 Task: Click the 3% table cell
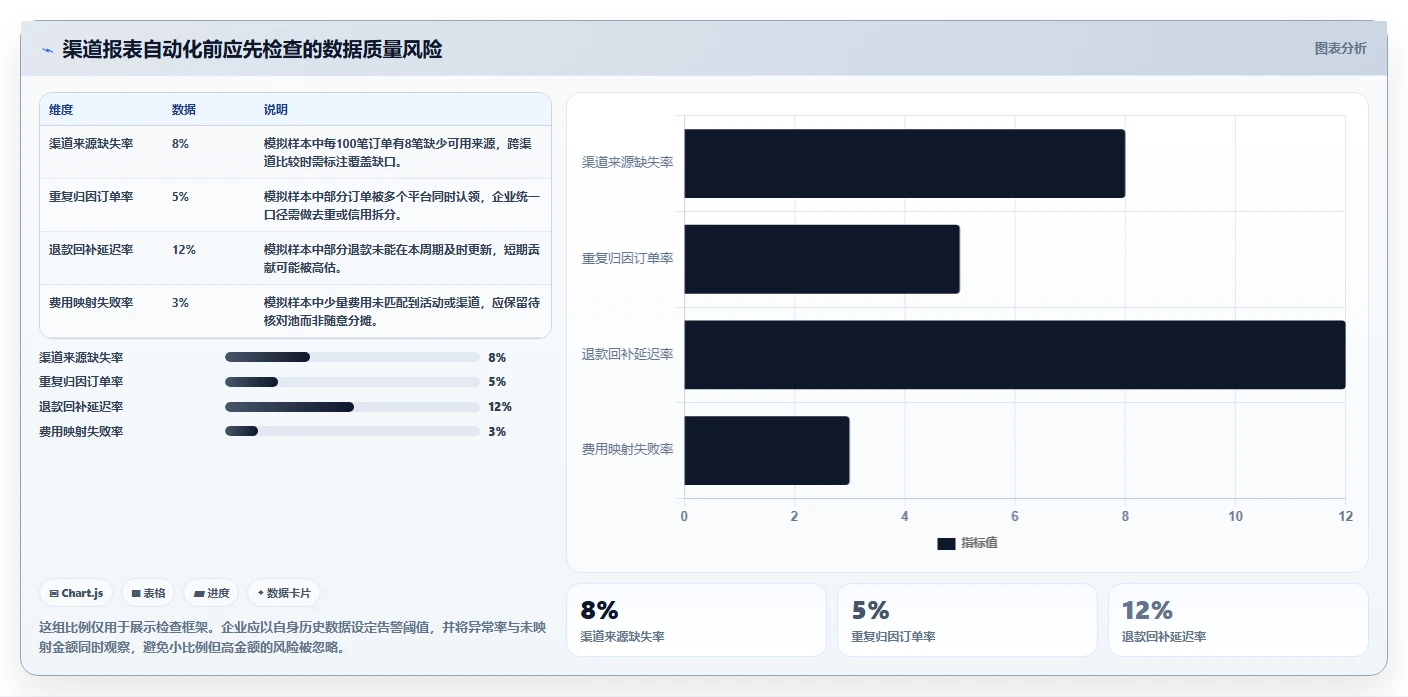(x=180, y=303)
